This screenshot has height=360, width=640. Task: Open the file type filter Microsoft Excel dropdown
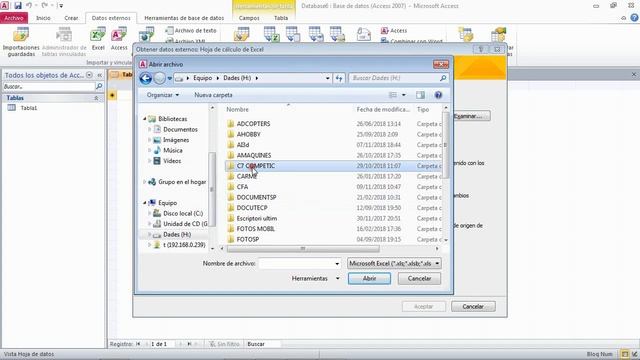[394, 264]
